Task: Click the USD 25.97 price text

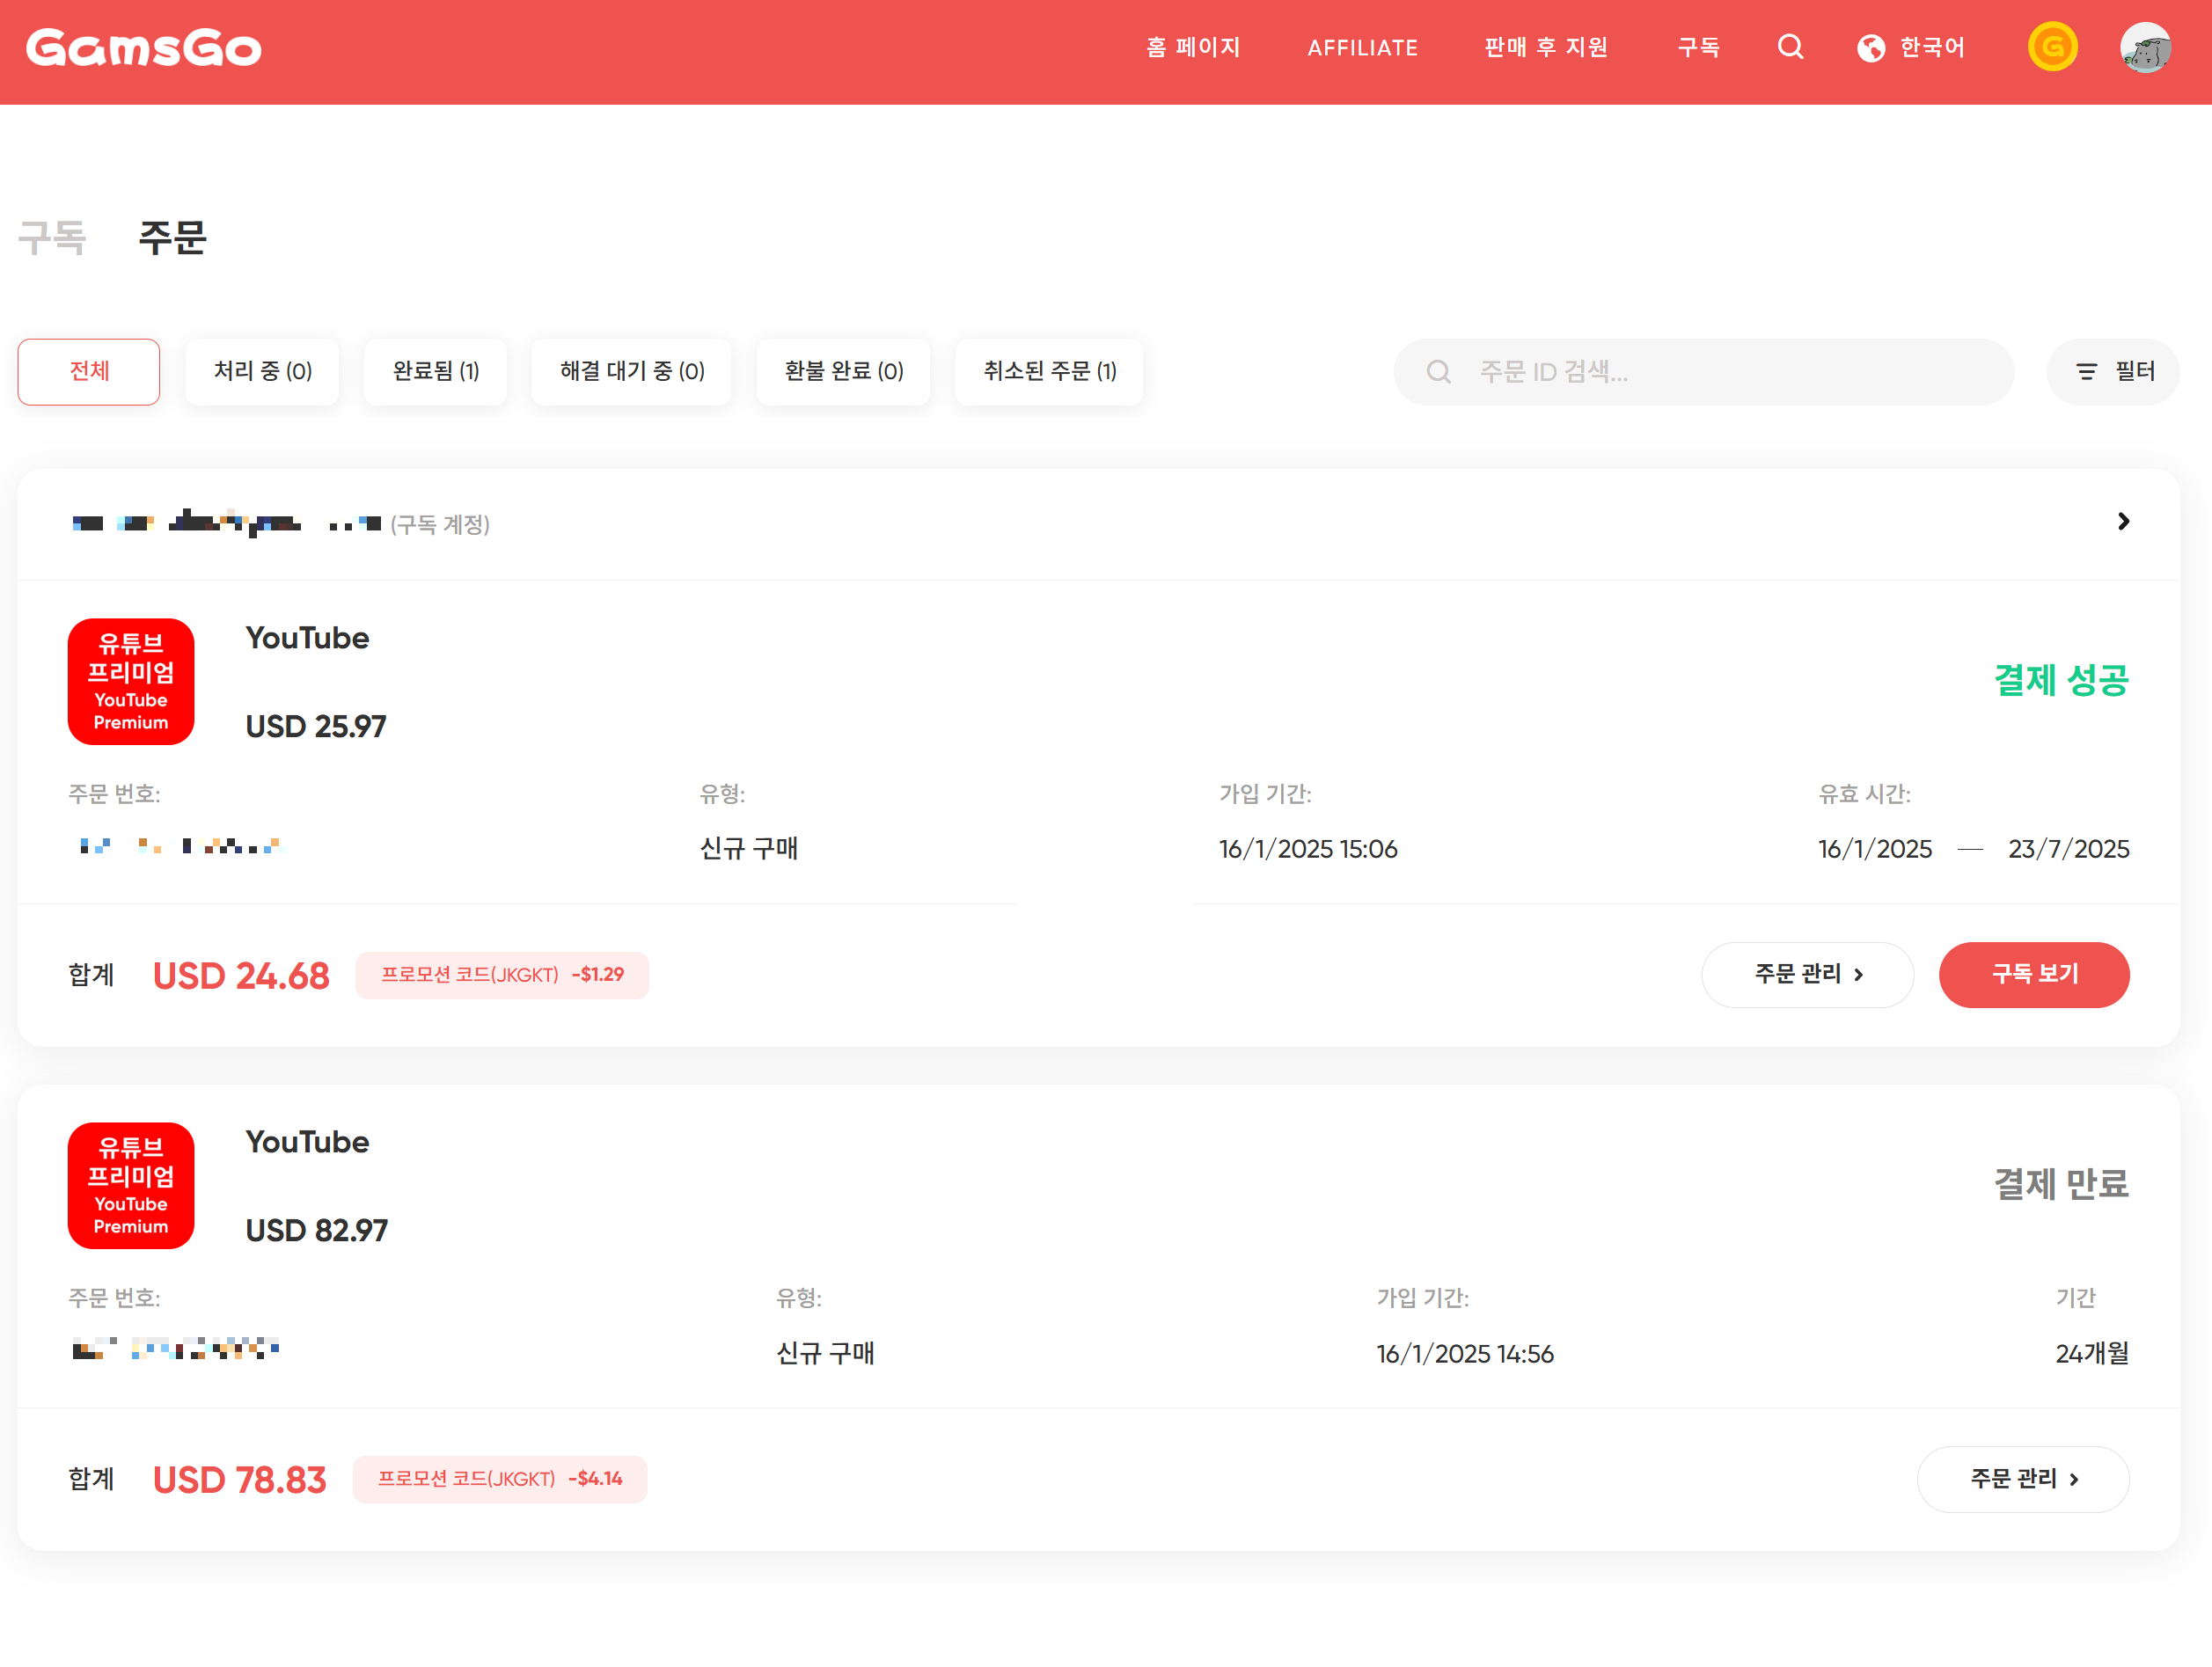Action: click(315, 726)
